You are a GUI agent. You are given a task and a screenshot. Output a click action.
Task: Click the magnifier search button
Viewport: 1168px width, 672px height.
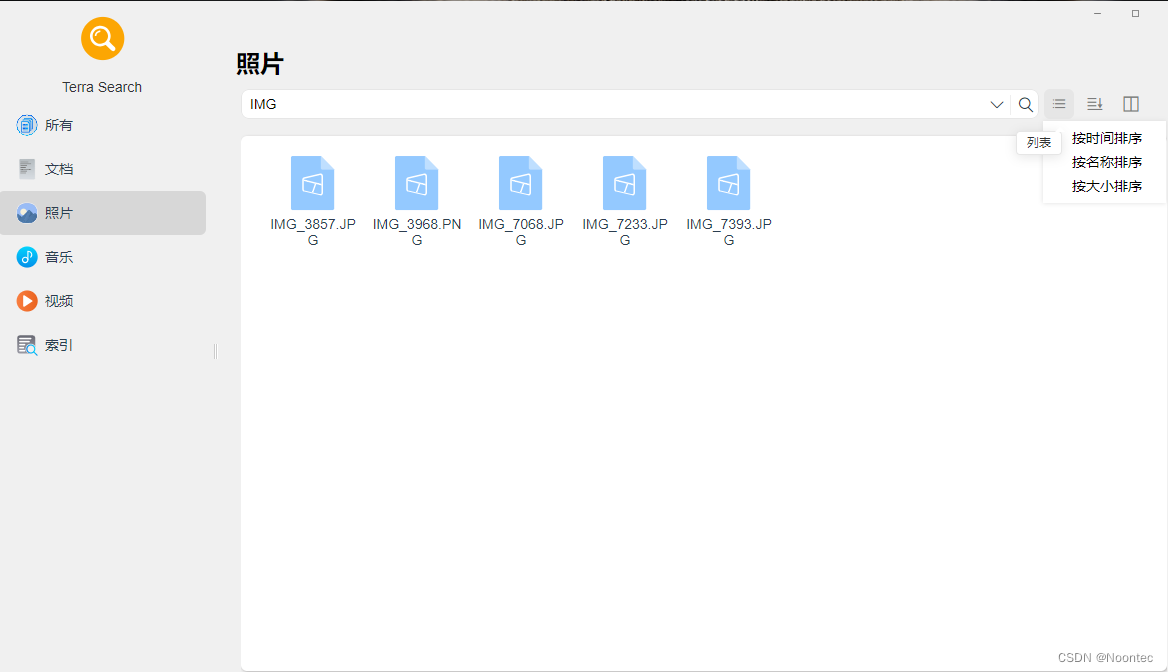(x=1026, y=104)
